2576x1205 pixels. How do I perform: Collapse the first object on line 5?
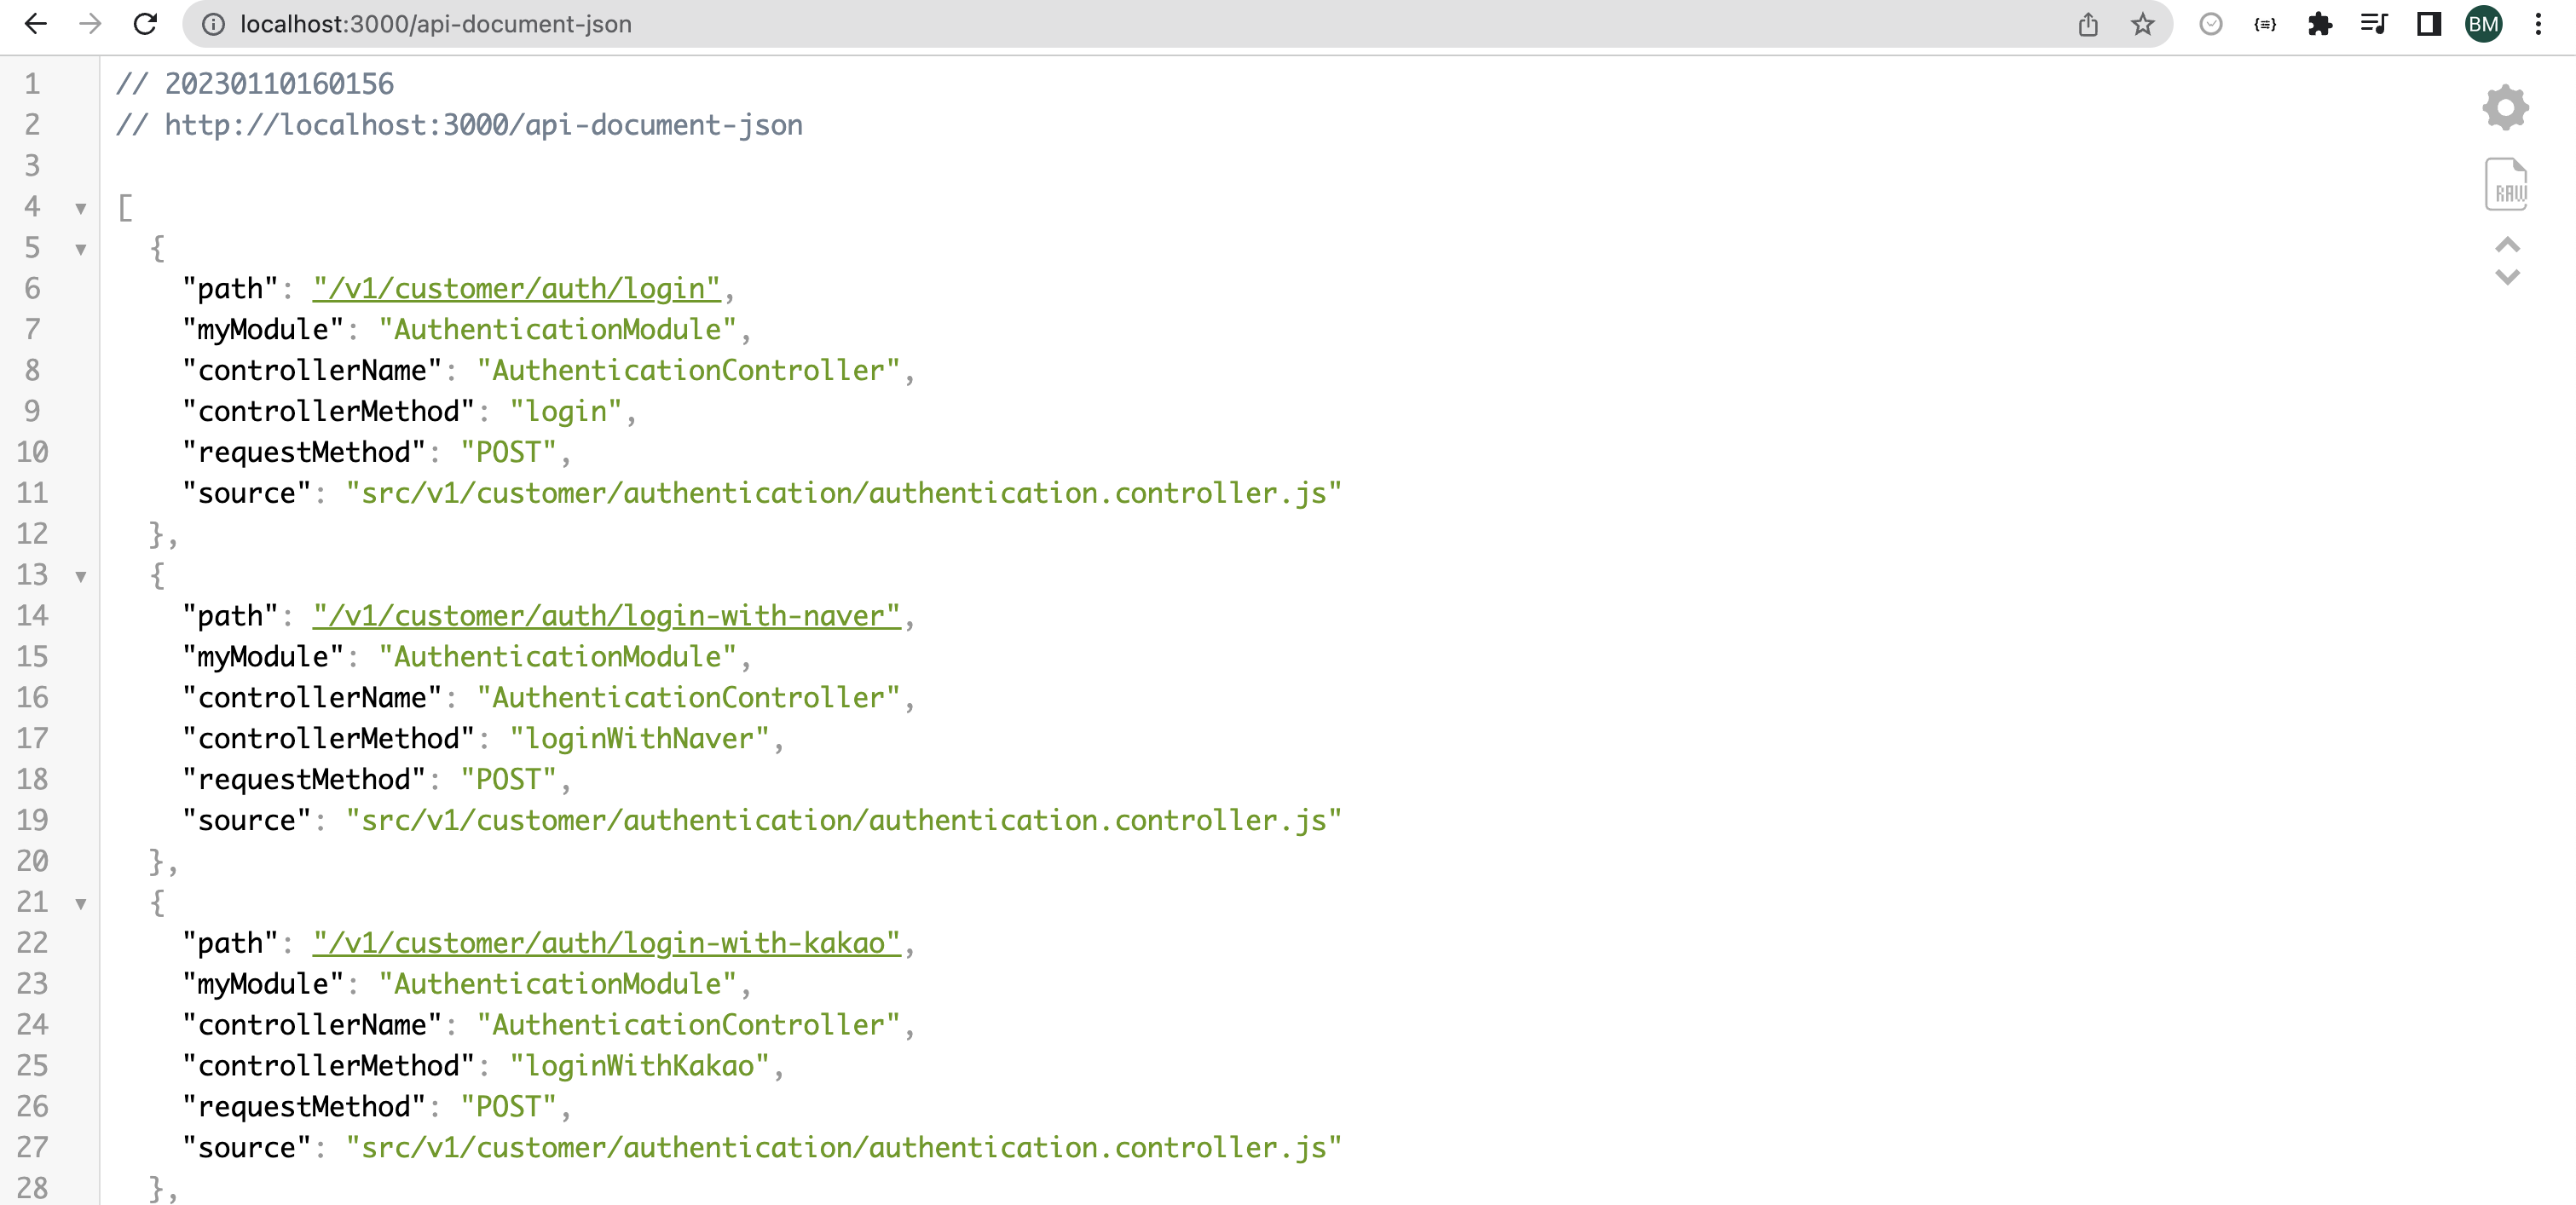pos(81,249)
